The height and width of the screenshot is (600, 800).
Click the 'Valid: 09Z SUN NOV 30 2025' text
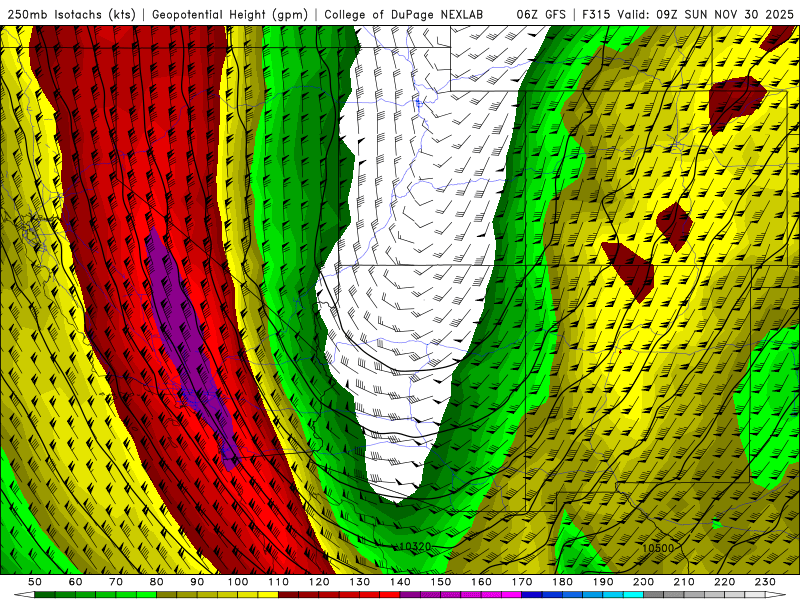(706, 14)
